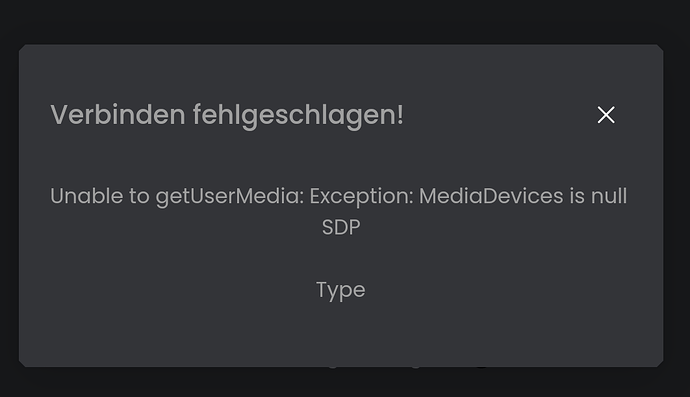Click the blank gap between SDP and Type
The image size is (690, 397).
click(x=341, y=259)
